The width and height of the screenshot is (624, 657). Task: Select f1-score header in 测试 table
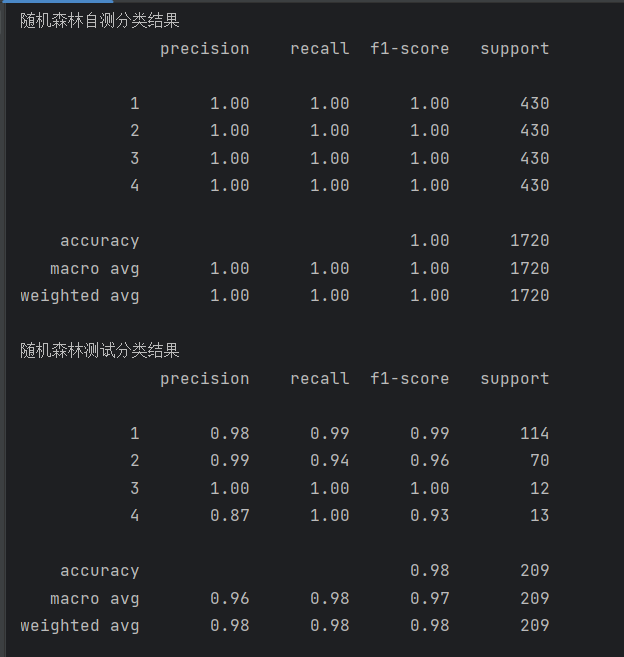point(409,378)
